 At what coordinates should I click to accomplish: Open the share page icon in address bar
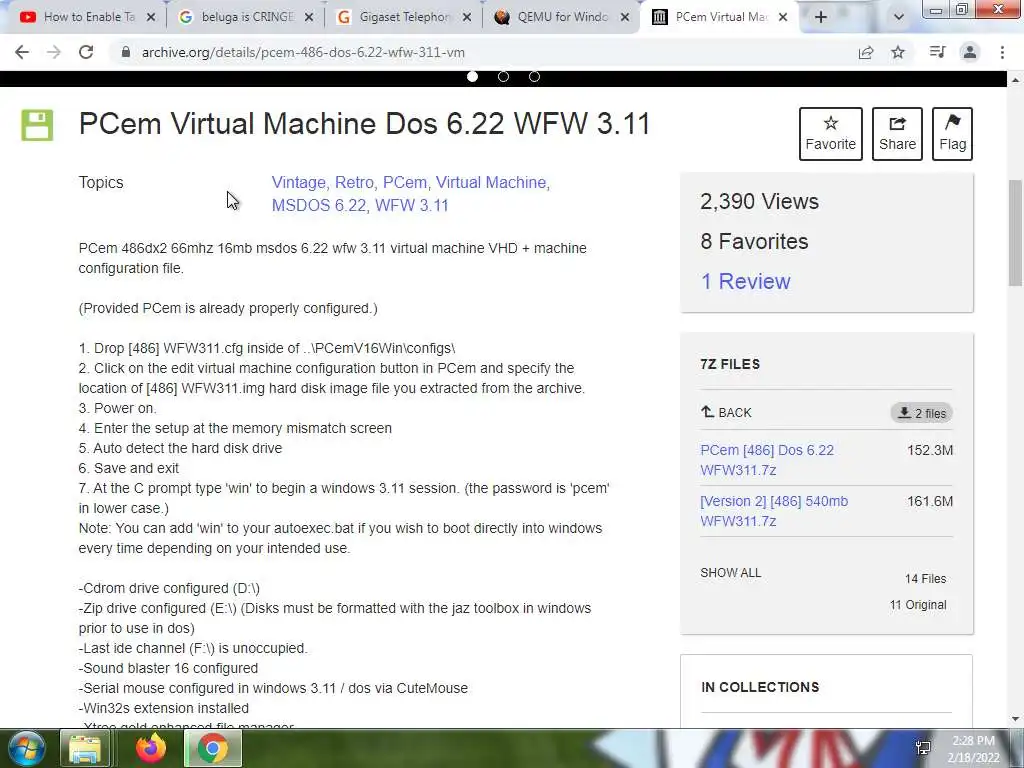[866, 52]
